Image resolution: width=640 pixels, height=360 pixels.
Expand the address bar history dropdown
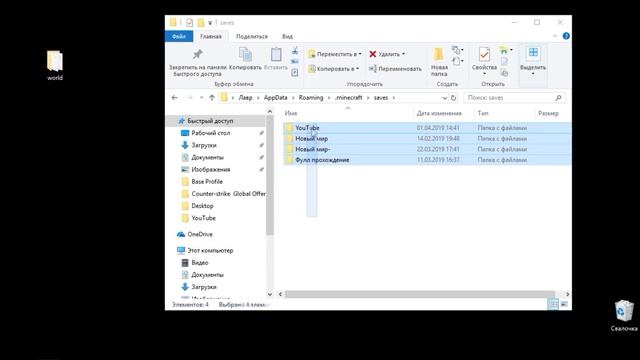[x=444, y=98]
